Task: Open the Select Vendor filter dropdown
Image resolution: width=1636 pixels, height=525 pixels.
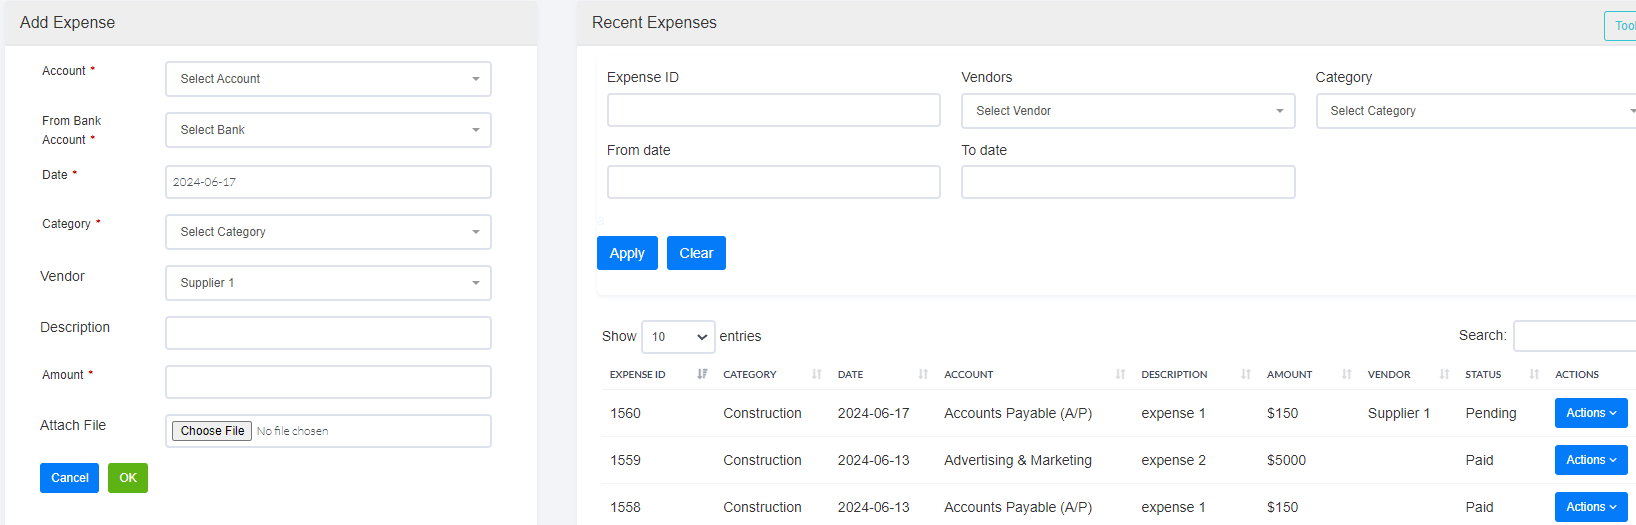Action: coord(1127,111)
